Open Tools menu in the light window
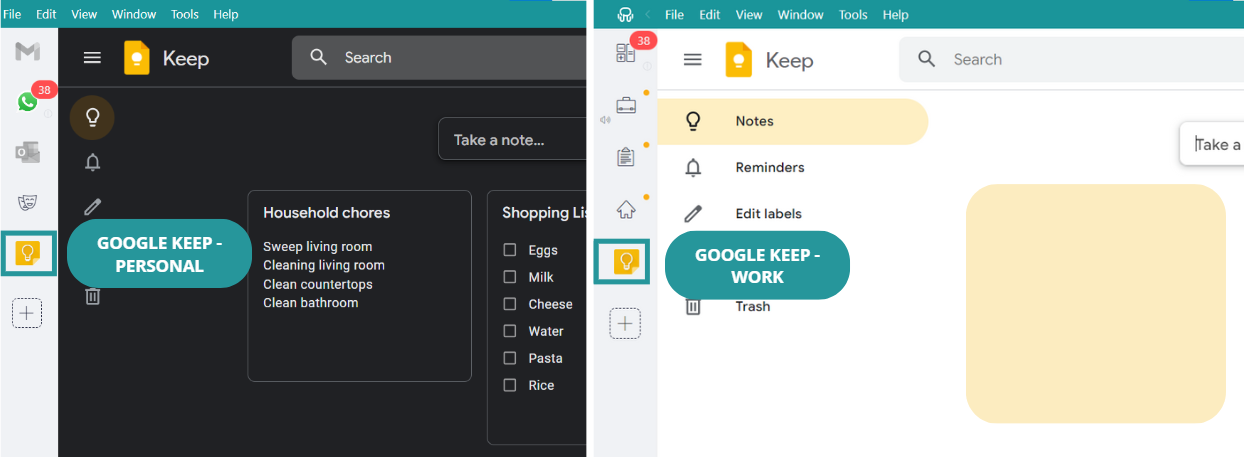Screen dimensions: 1244x457 tap(853, 14)
